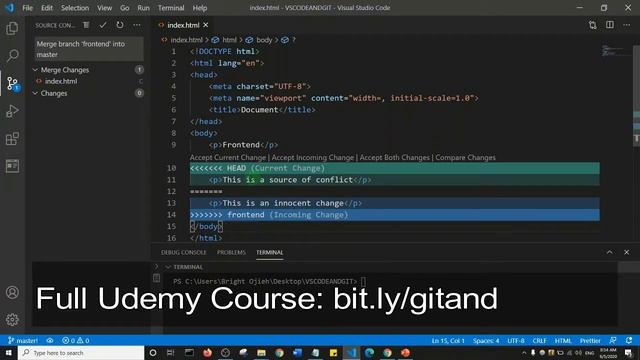Select the index.html editor tab
Viewport: 640px width, 360px height.
pyautogui.click(x=183, y=25)
